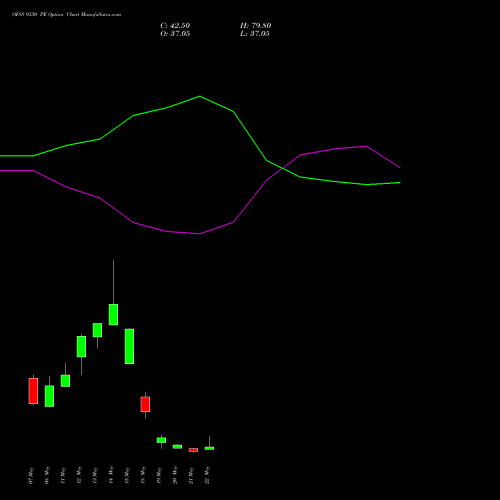Click the "08 May" date axis label

point(47,476)
